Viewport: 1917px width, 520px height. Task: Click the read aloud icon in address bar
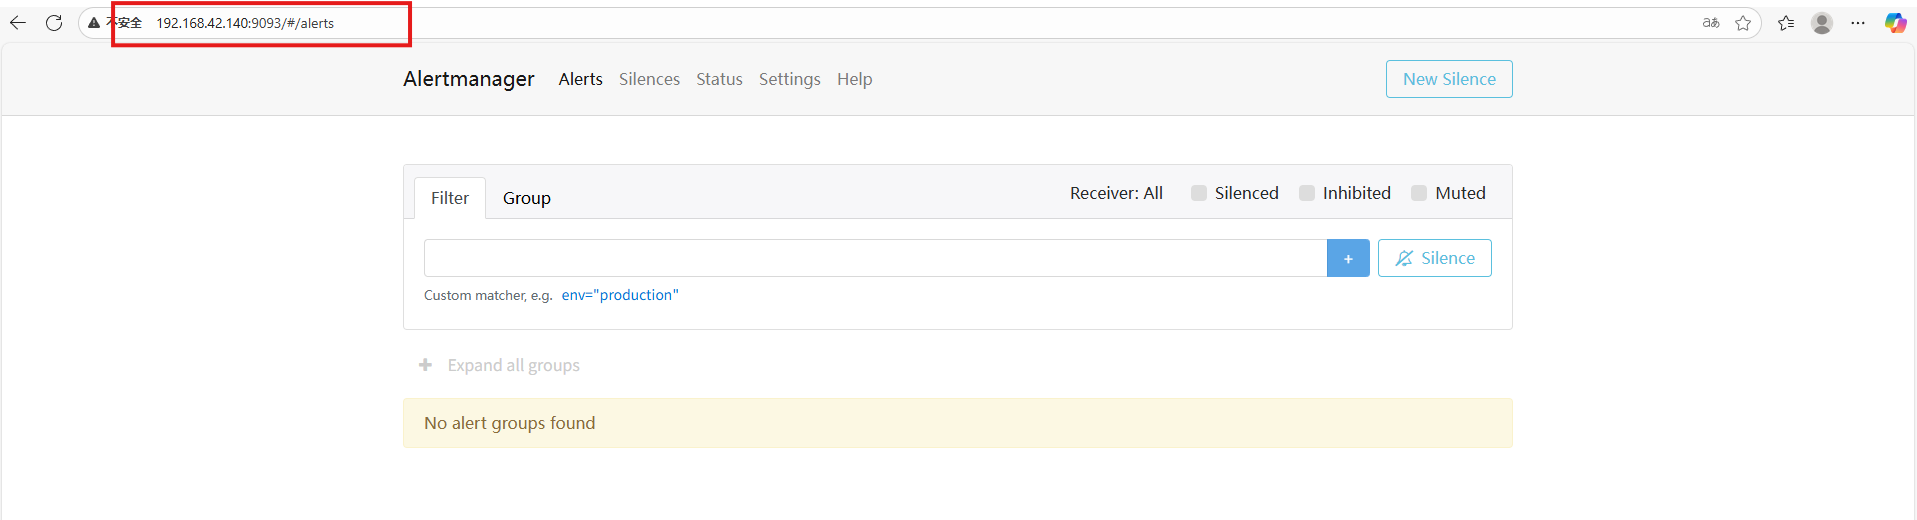click(x=1711, y=23)
